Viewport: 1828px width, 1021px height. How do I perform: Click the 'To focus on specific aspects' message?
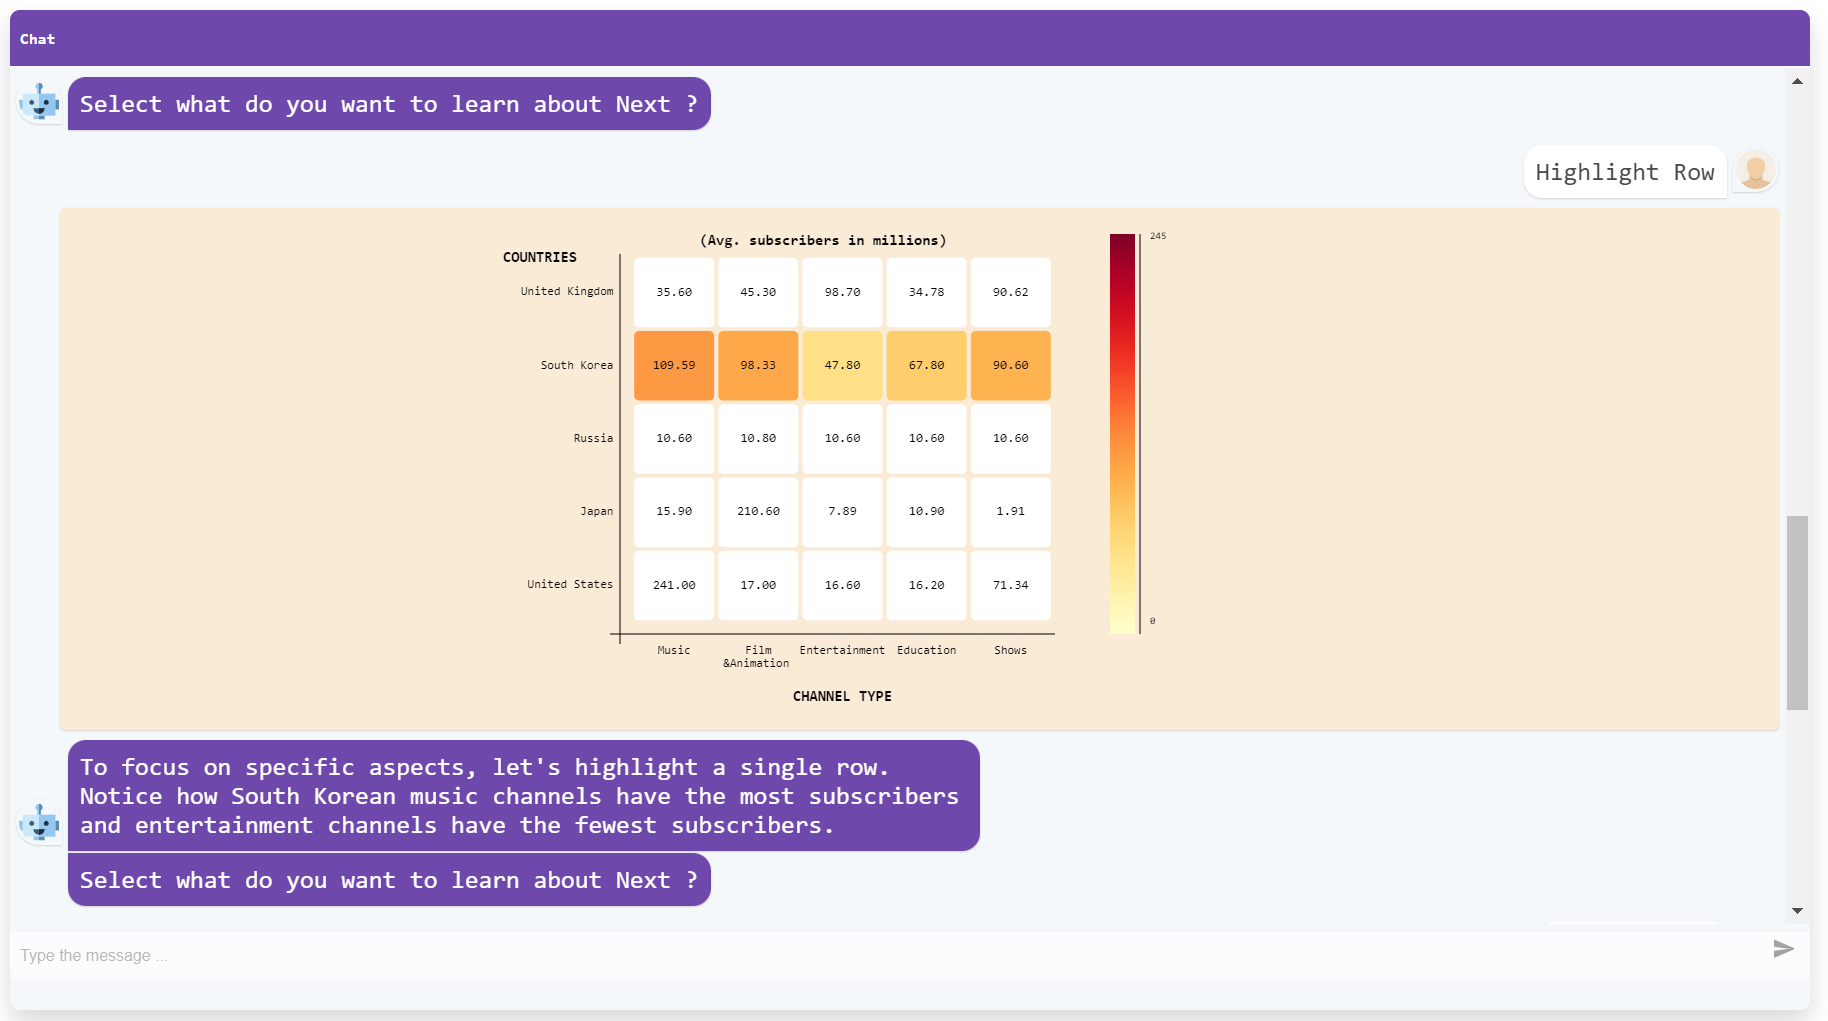point(524,796)
